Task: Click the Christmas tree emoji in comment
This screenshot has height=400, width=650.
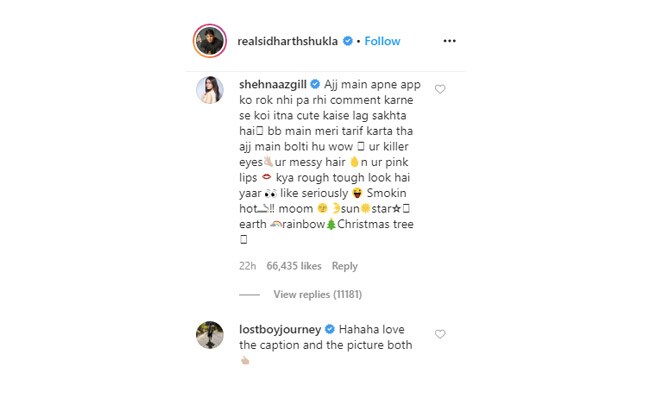Action: click(x=331, y=224)
